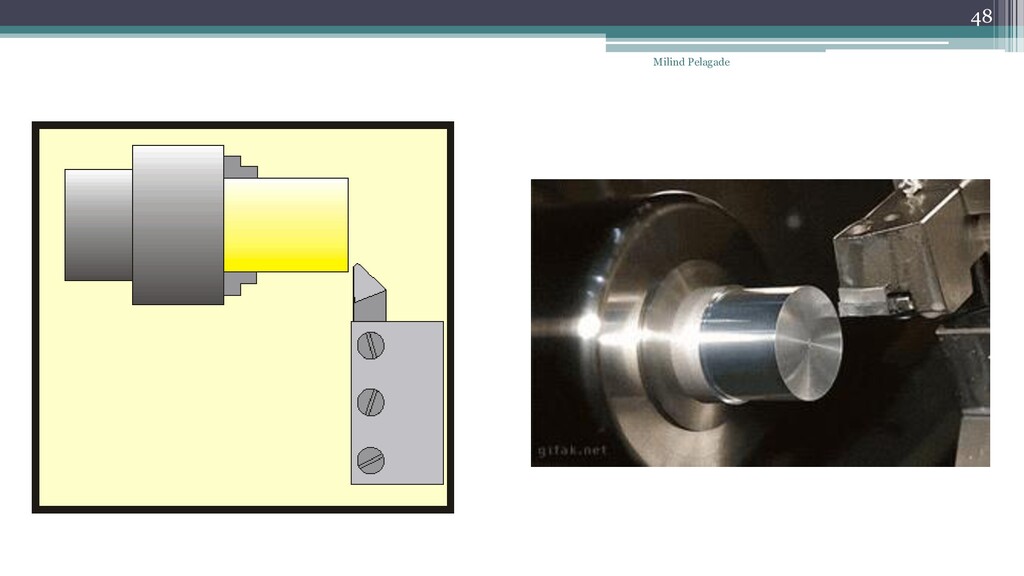Click the lathe machining photo
The image size is (1024, 576).
(760, 323)
